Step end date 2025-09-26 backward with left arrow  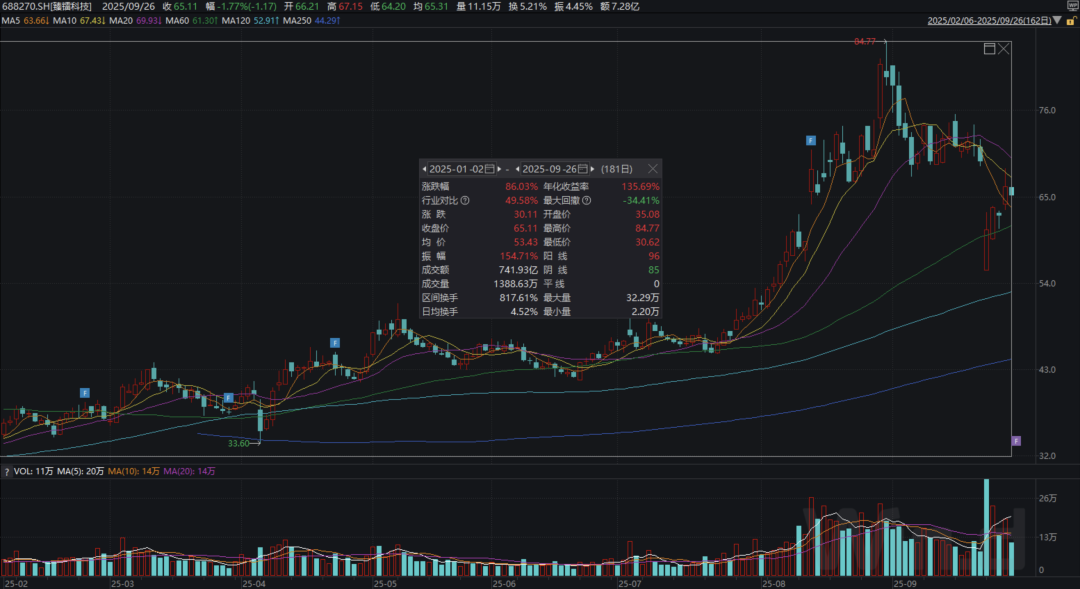(517, 169)
